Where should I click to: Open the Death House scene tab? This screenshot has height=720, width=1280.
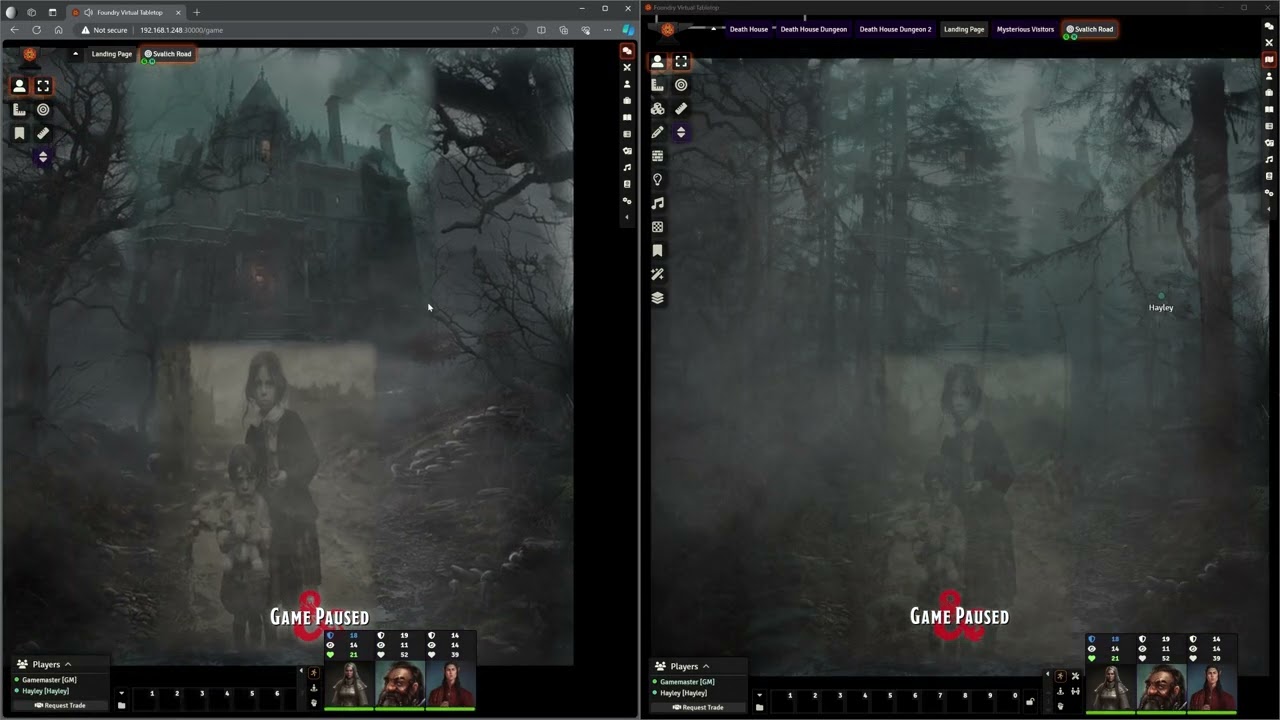click(x=749, y=29)
